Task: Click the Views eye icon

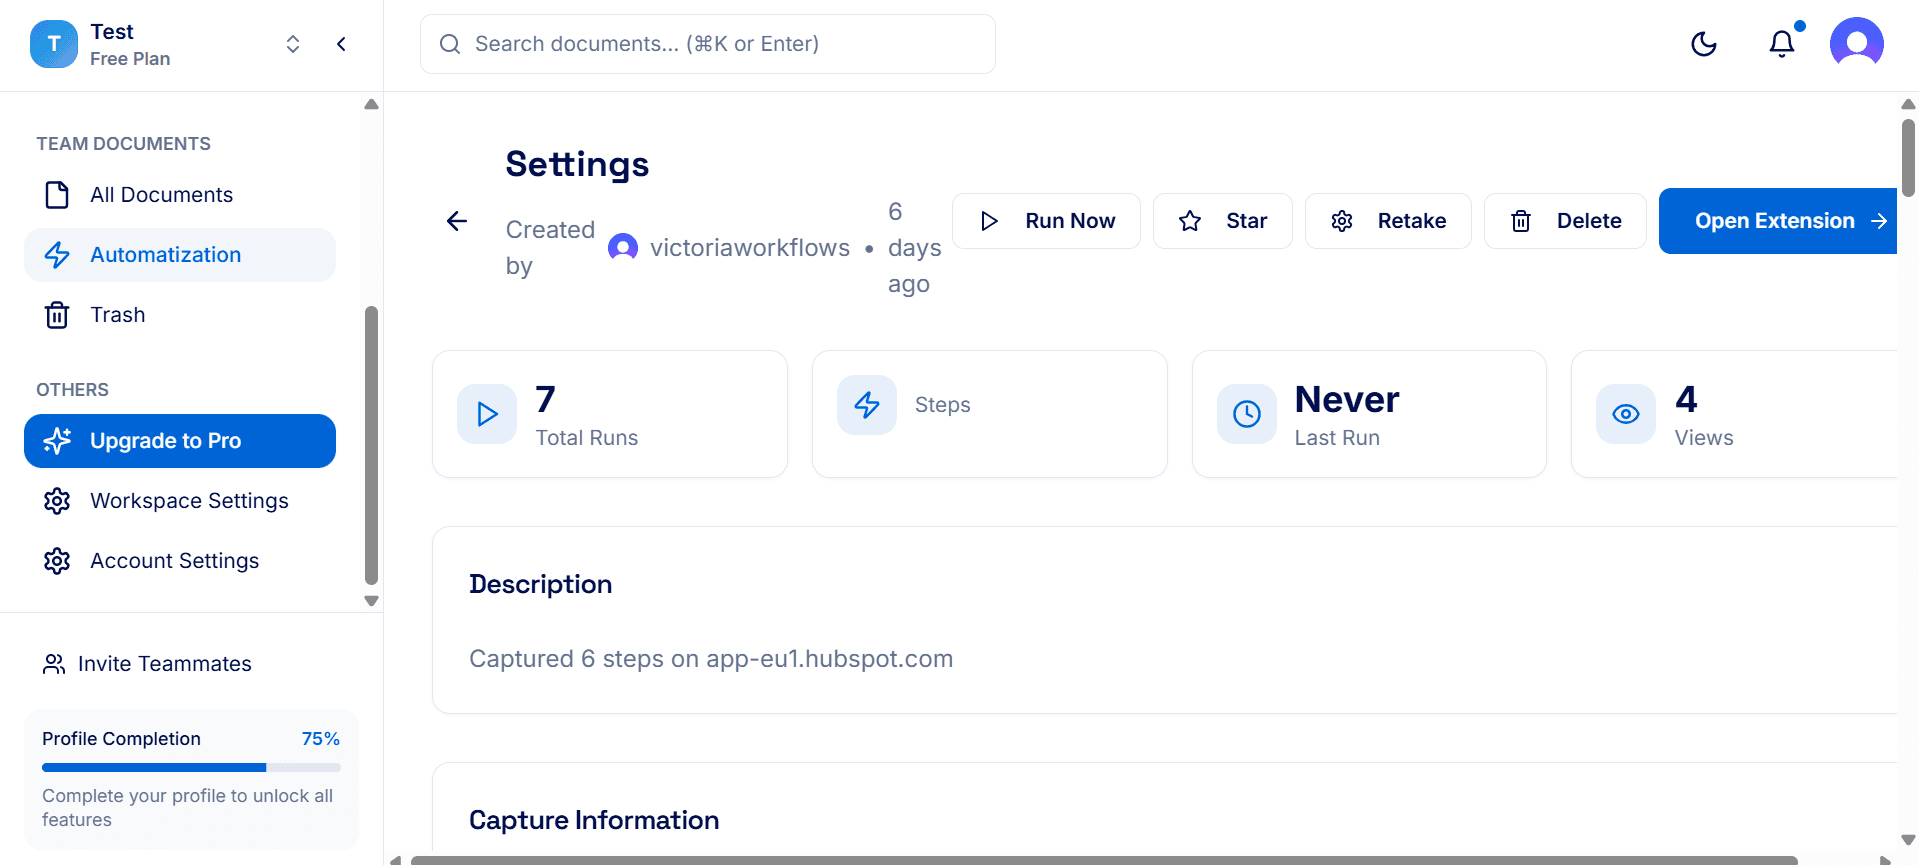Action: [x=1626, y=414]
